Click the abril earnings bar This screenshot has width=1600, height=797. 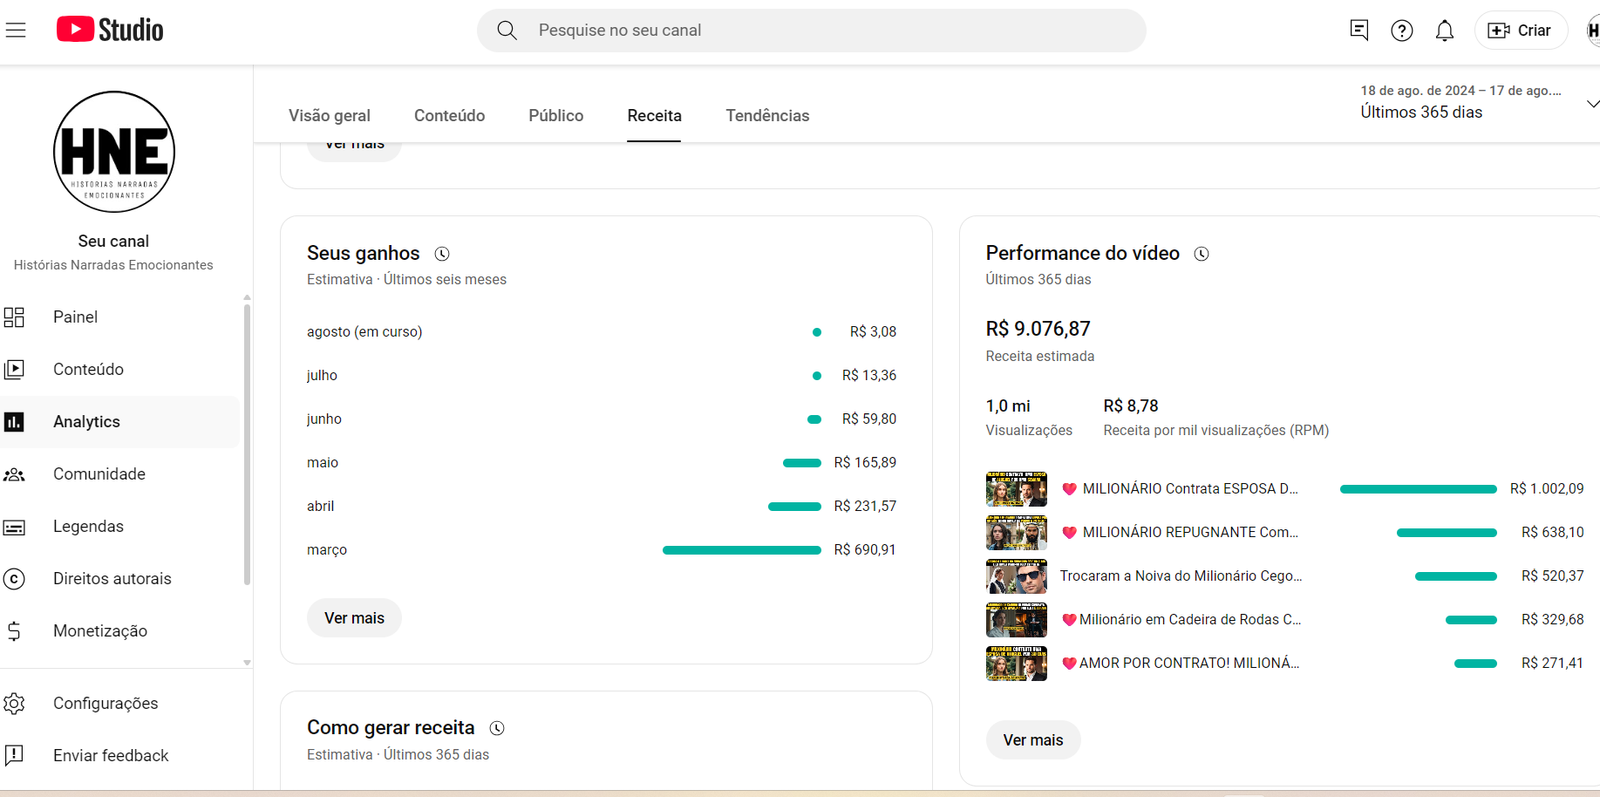(x=795, y=506)
